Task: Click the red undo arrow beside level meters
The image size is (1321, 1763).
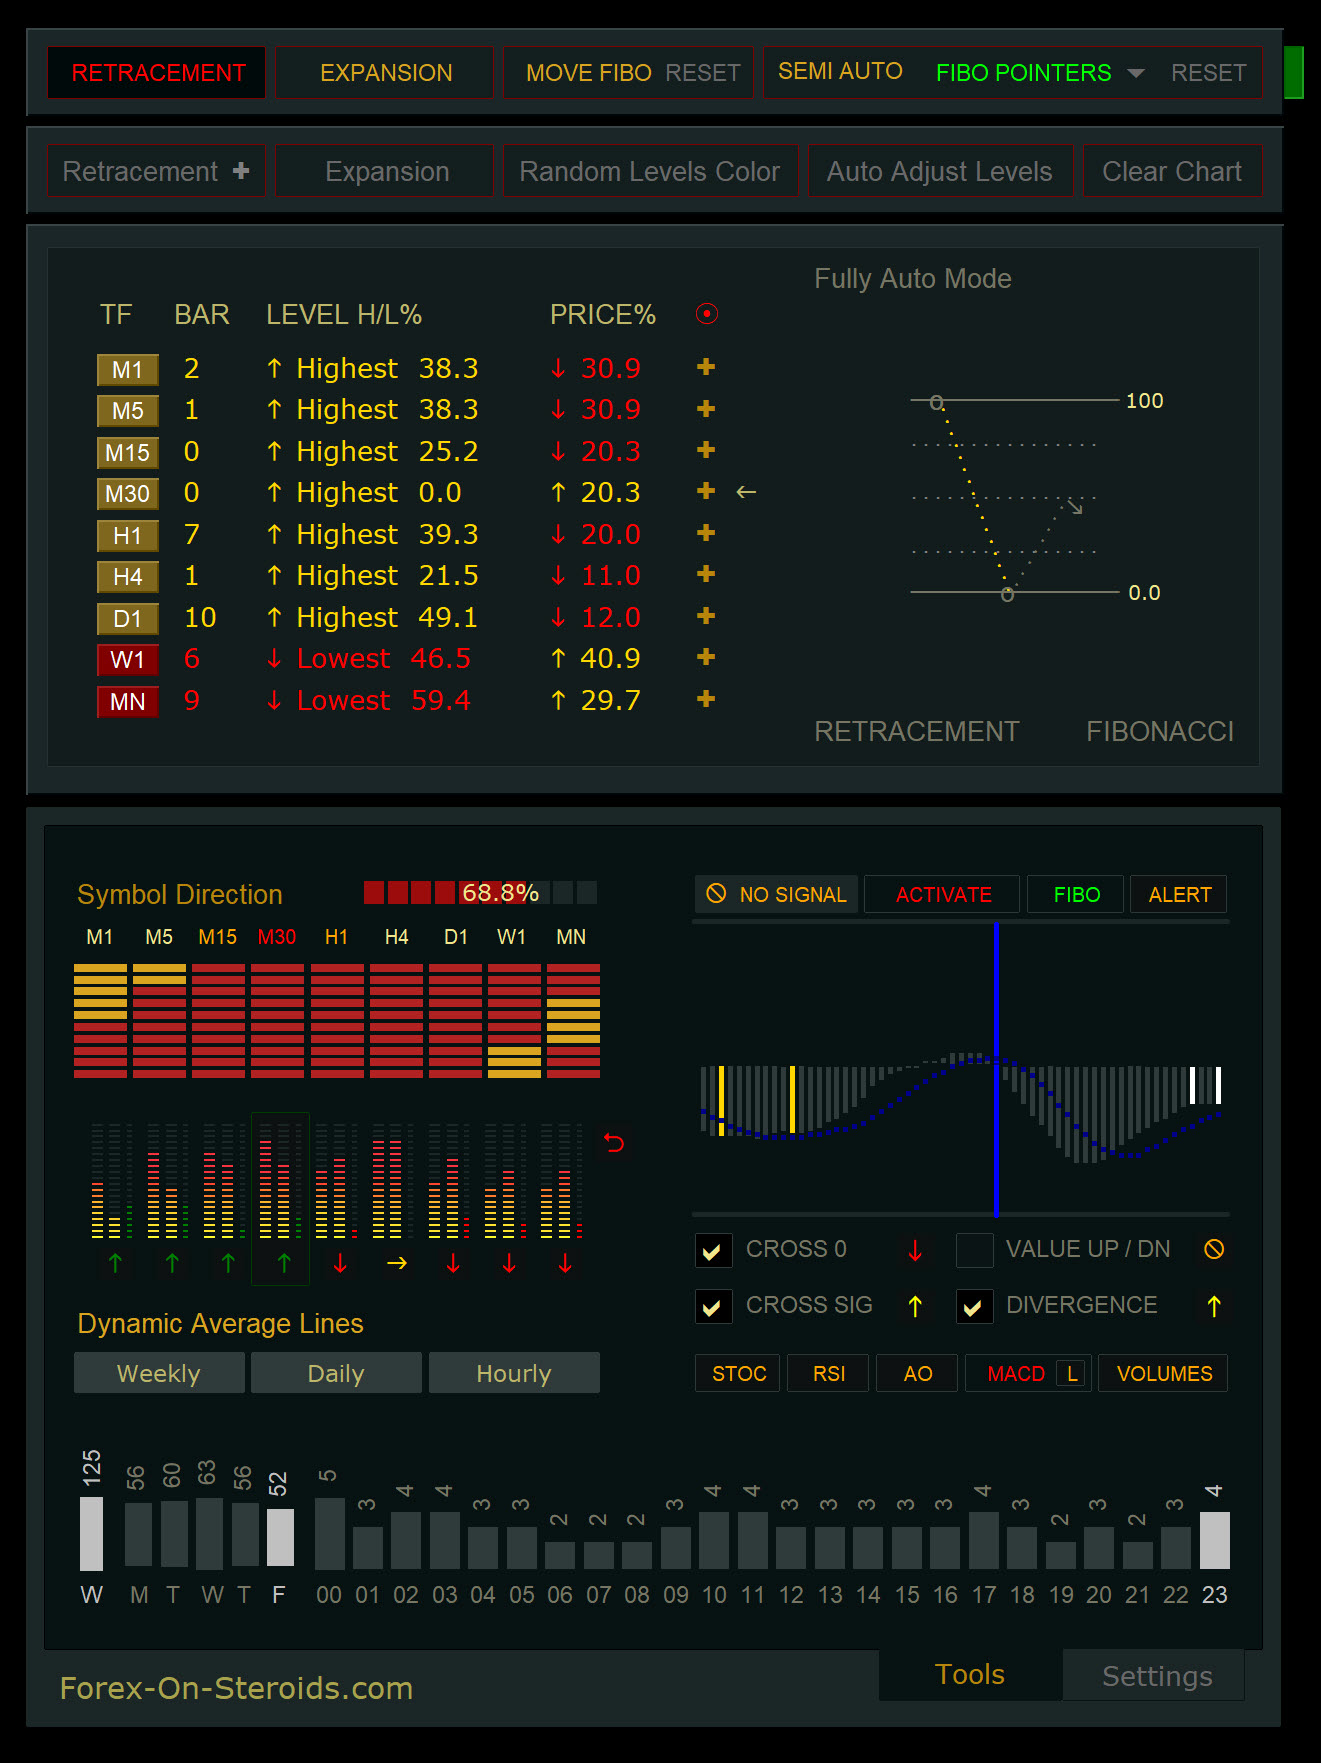Action: tap(614, 1142)
